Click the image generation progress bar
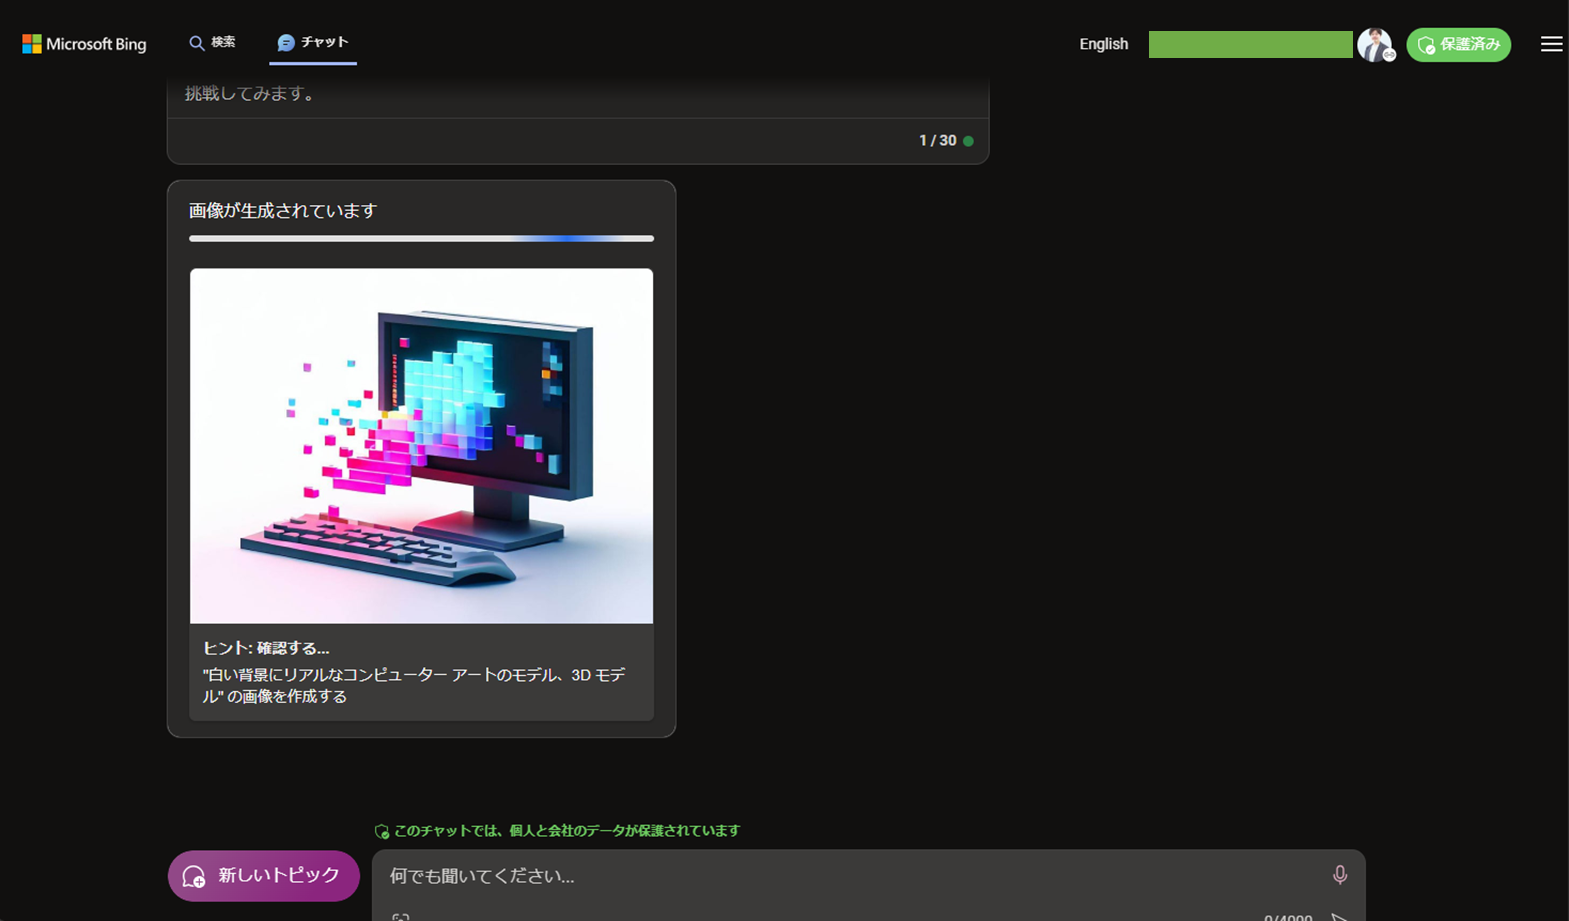Image resolution: width=1569 pixels, height=921 pixels. 421,238
